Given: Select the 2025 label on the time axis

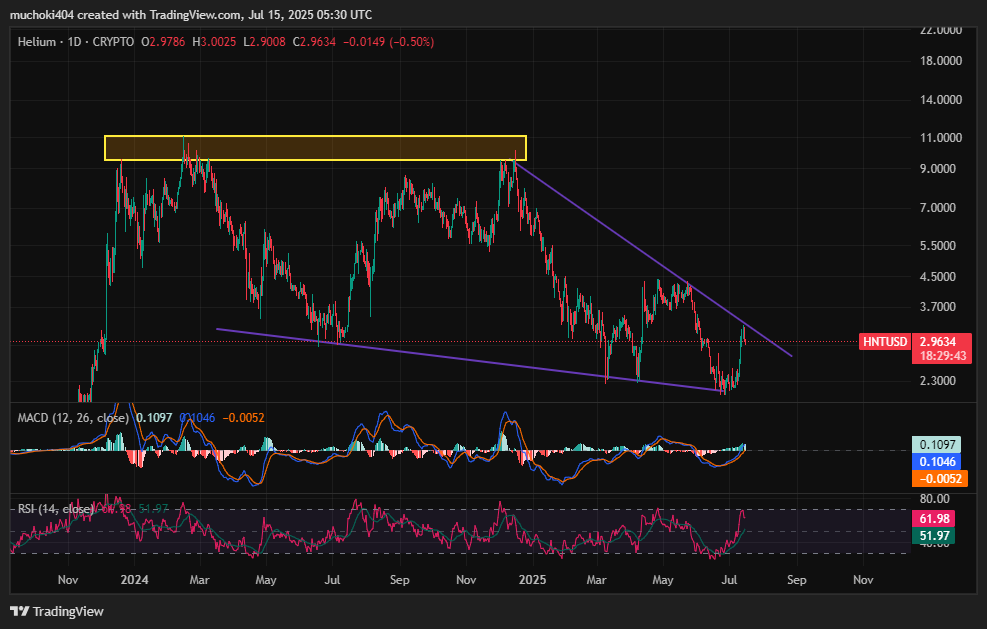Looking at the screenshot, I should (531, 580).
